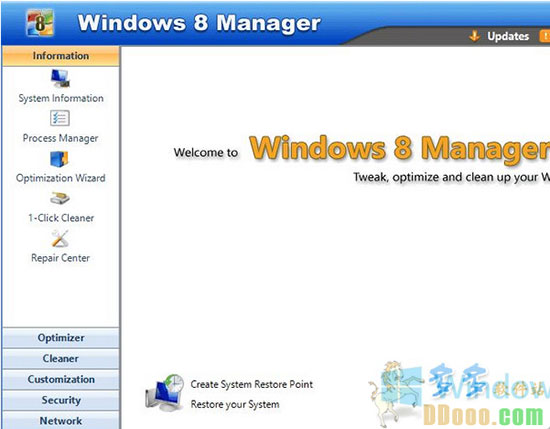Click the Windows 8 Manager logo icon
The image size is (550, 429).
40,23
